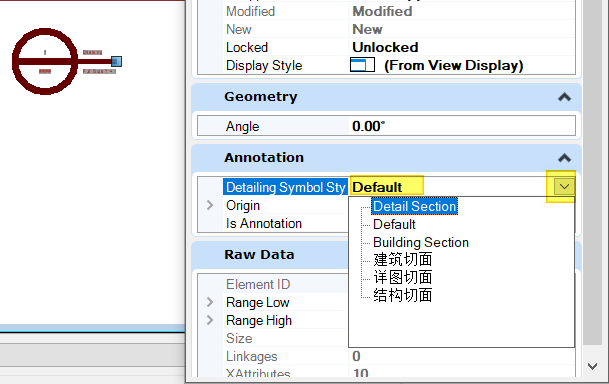Pick Building Section from the list
This screenshot has height=384, width=609.
point(421,242)
